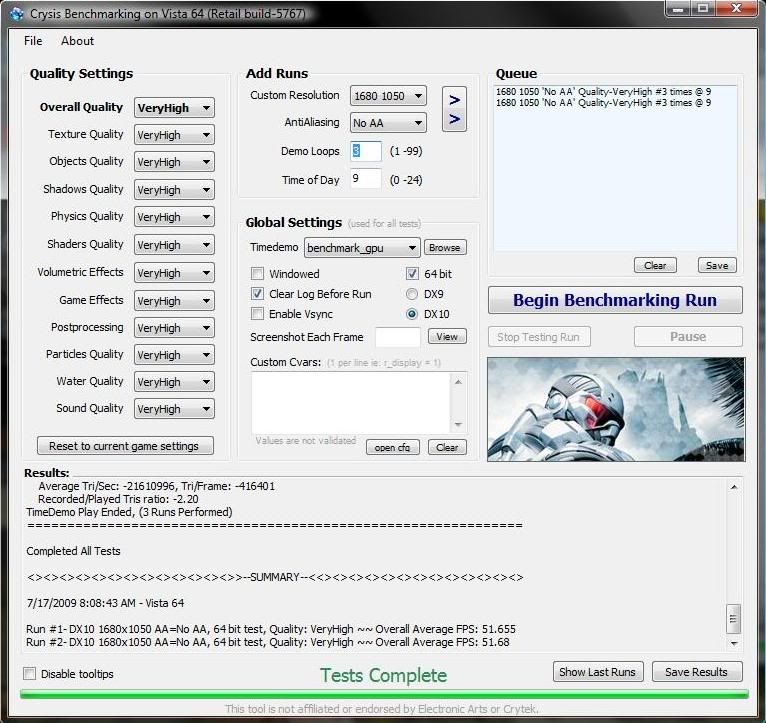Click the Crysis nanosuit preview image
Screen dimensions: 766x723
click(616, 408)
